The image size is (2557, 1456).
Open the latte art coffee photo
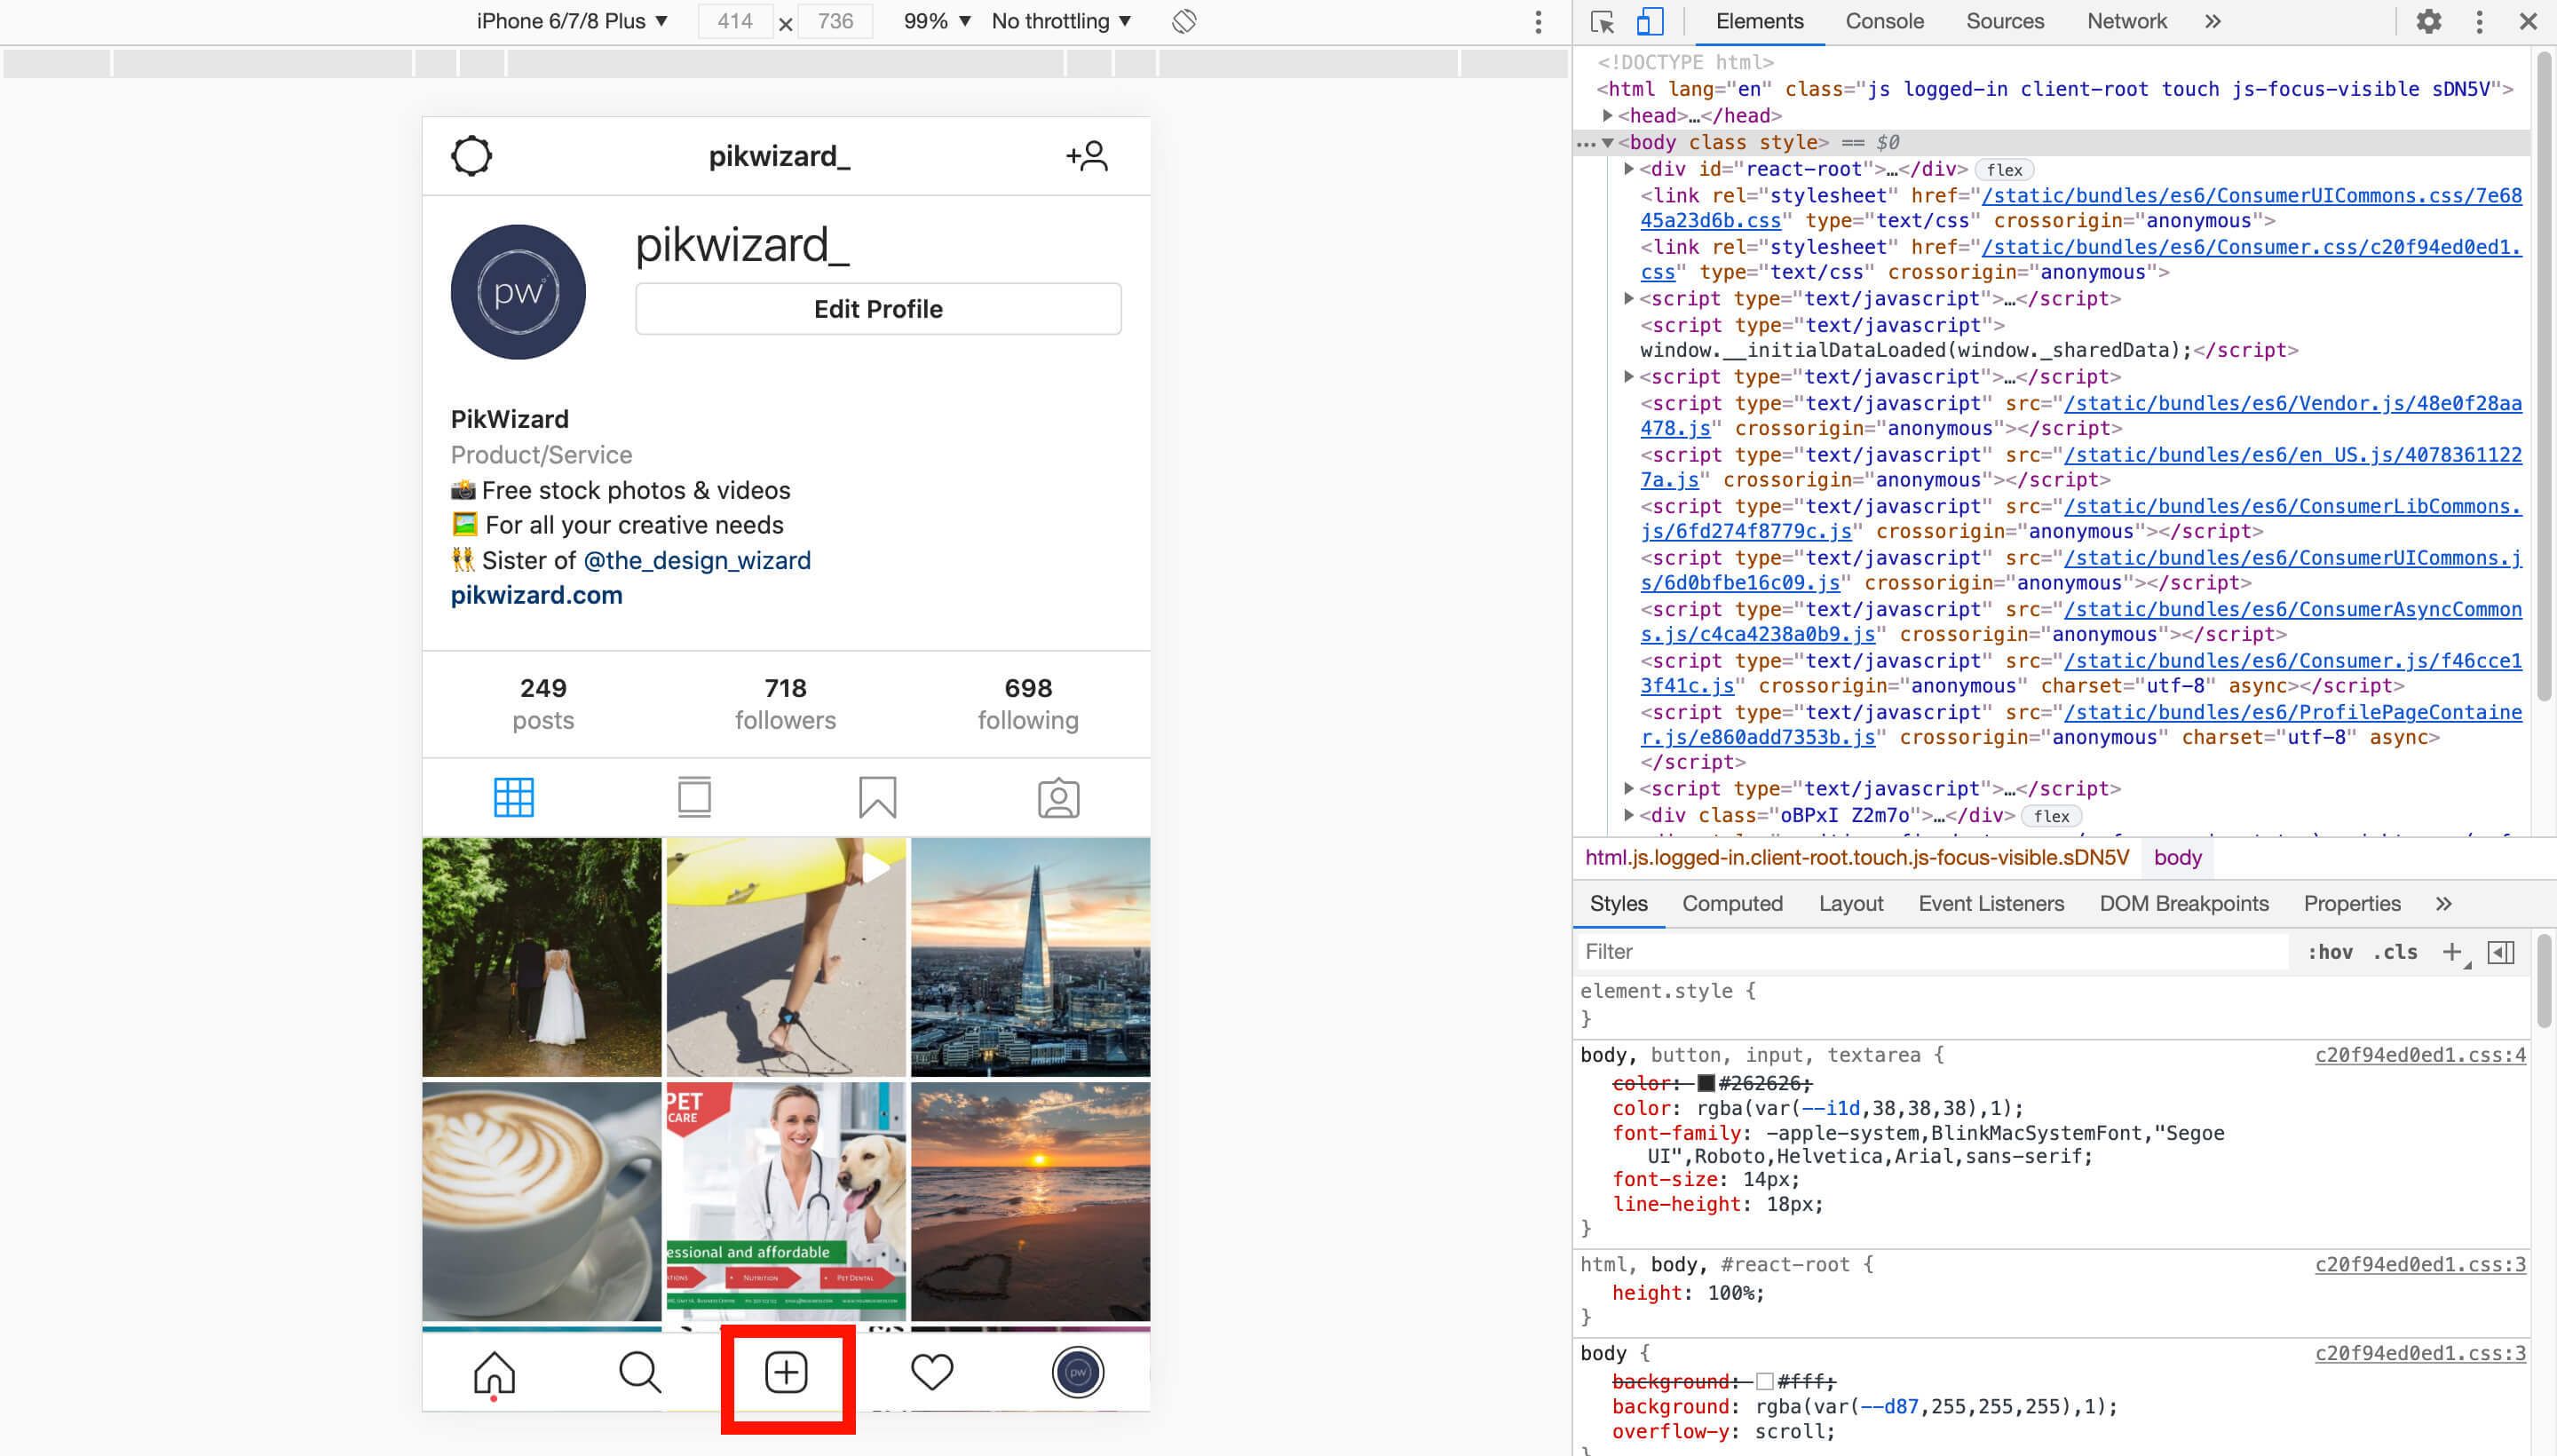(541, 1201)
